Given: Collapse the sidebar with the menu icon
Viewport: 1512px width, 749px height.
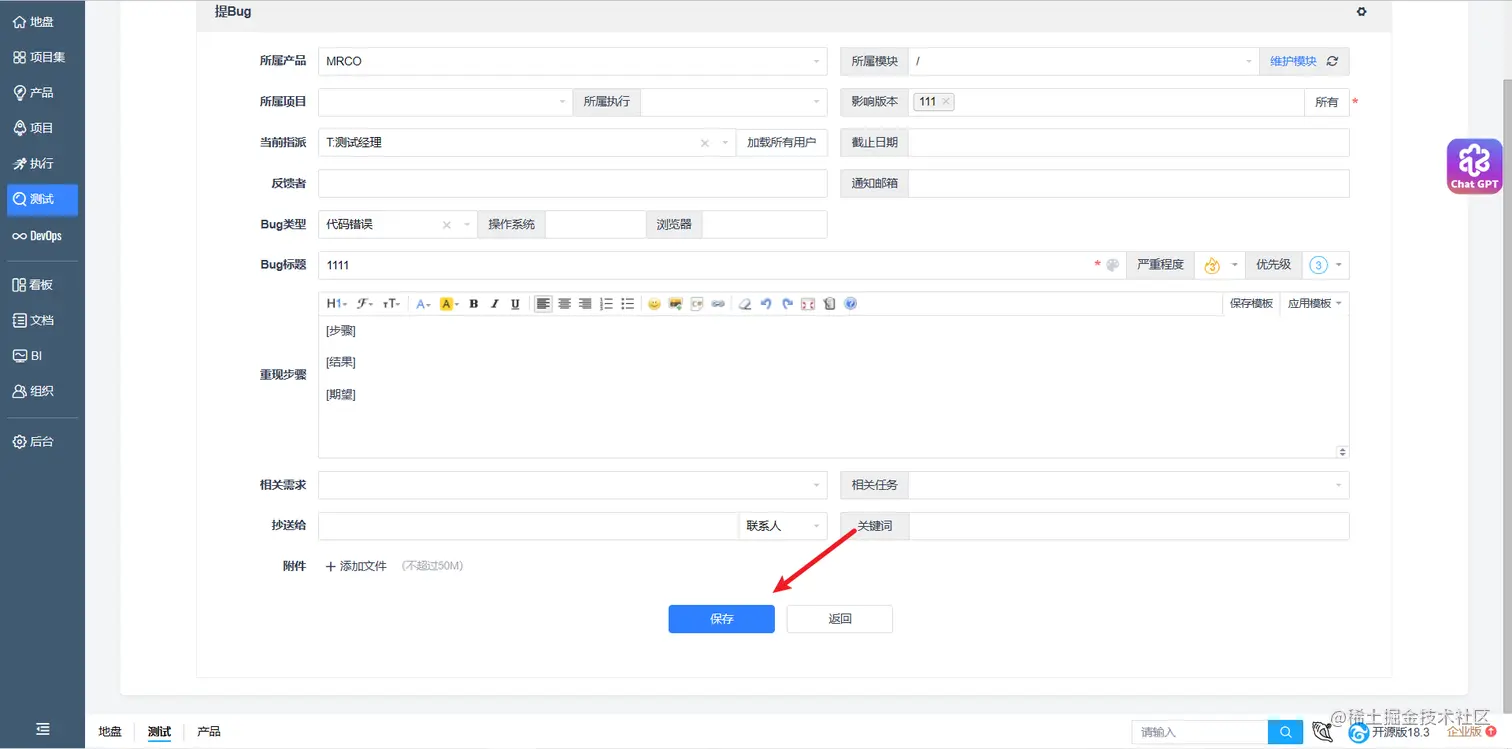Looking at the screenshot, I should [42, 729].
